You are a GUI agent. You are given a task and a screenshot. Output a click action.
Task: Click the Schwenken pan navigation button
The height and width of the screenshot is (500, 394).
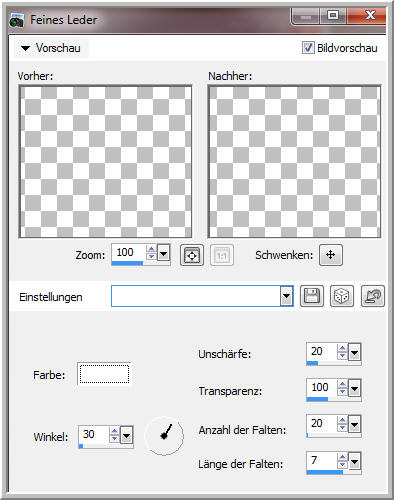[330, 255]
